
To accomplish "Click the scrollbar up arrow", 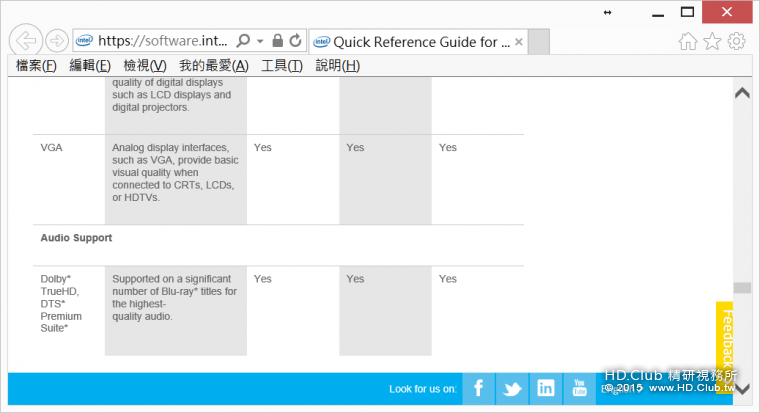I will tap(742, 94).
